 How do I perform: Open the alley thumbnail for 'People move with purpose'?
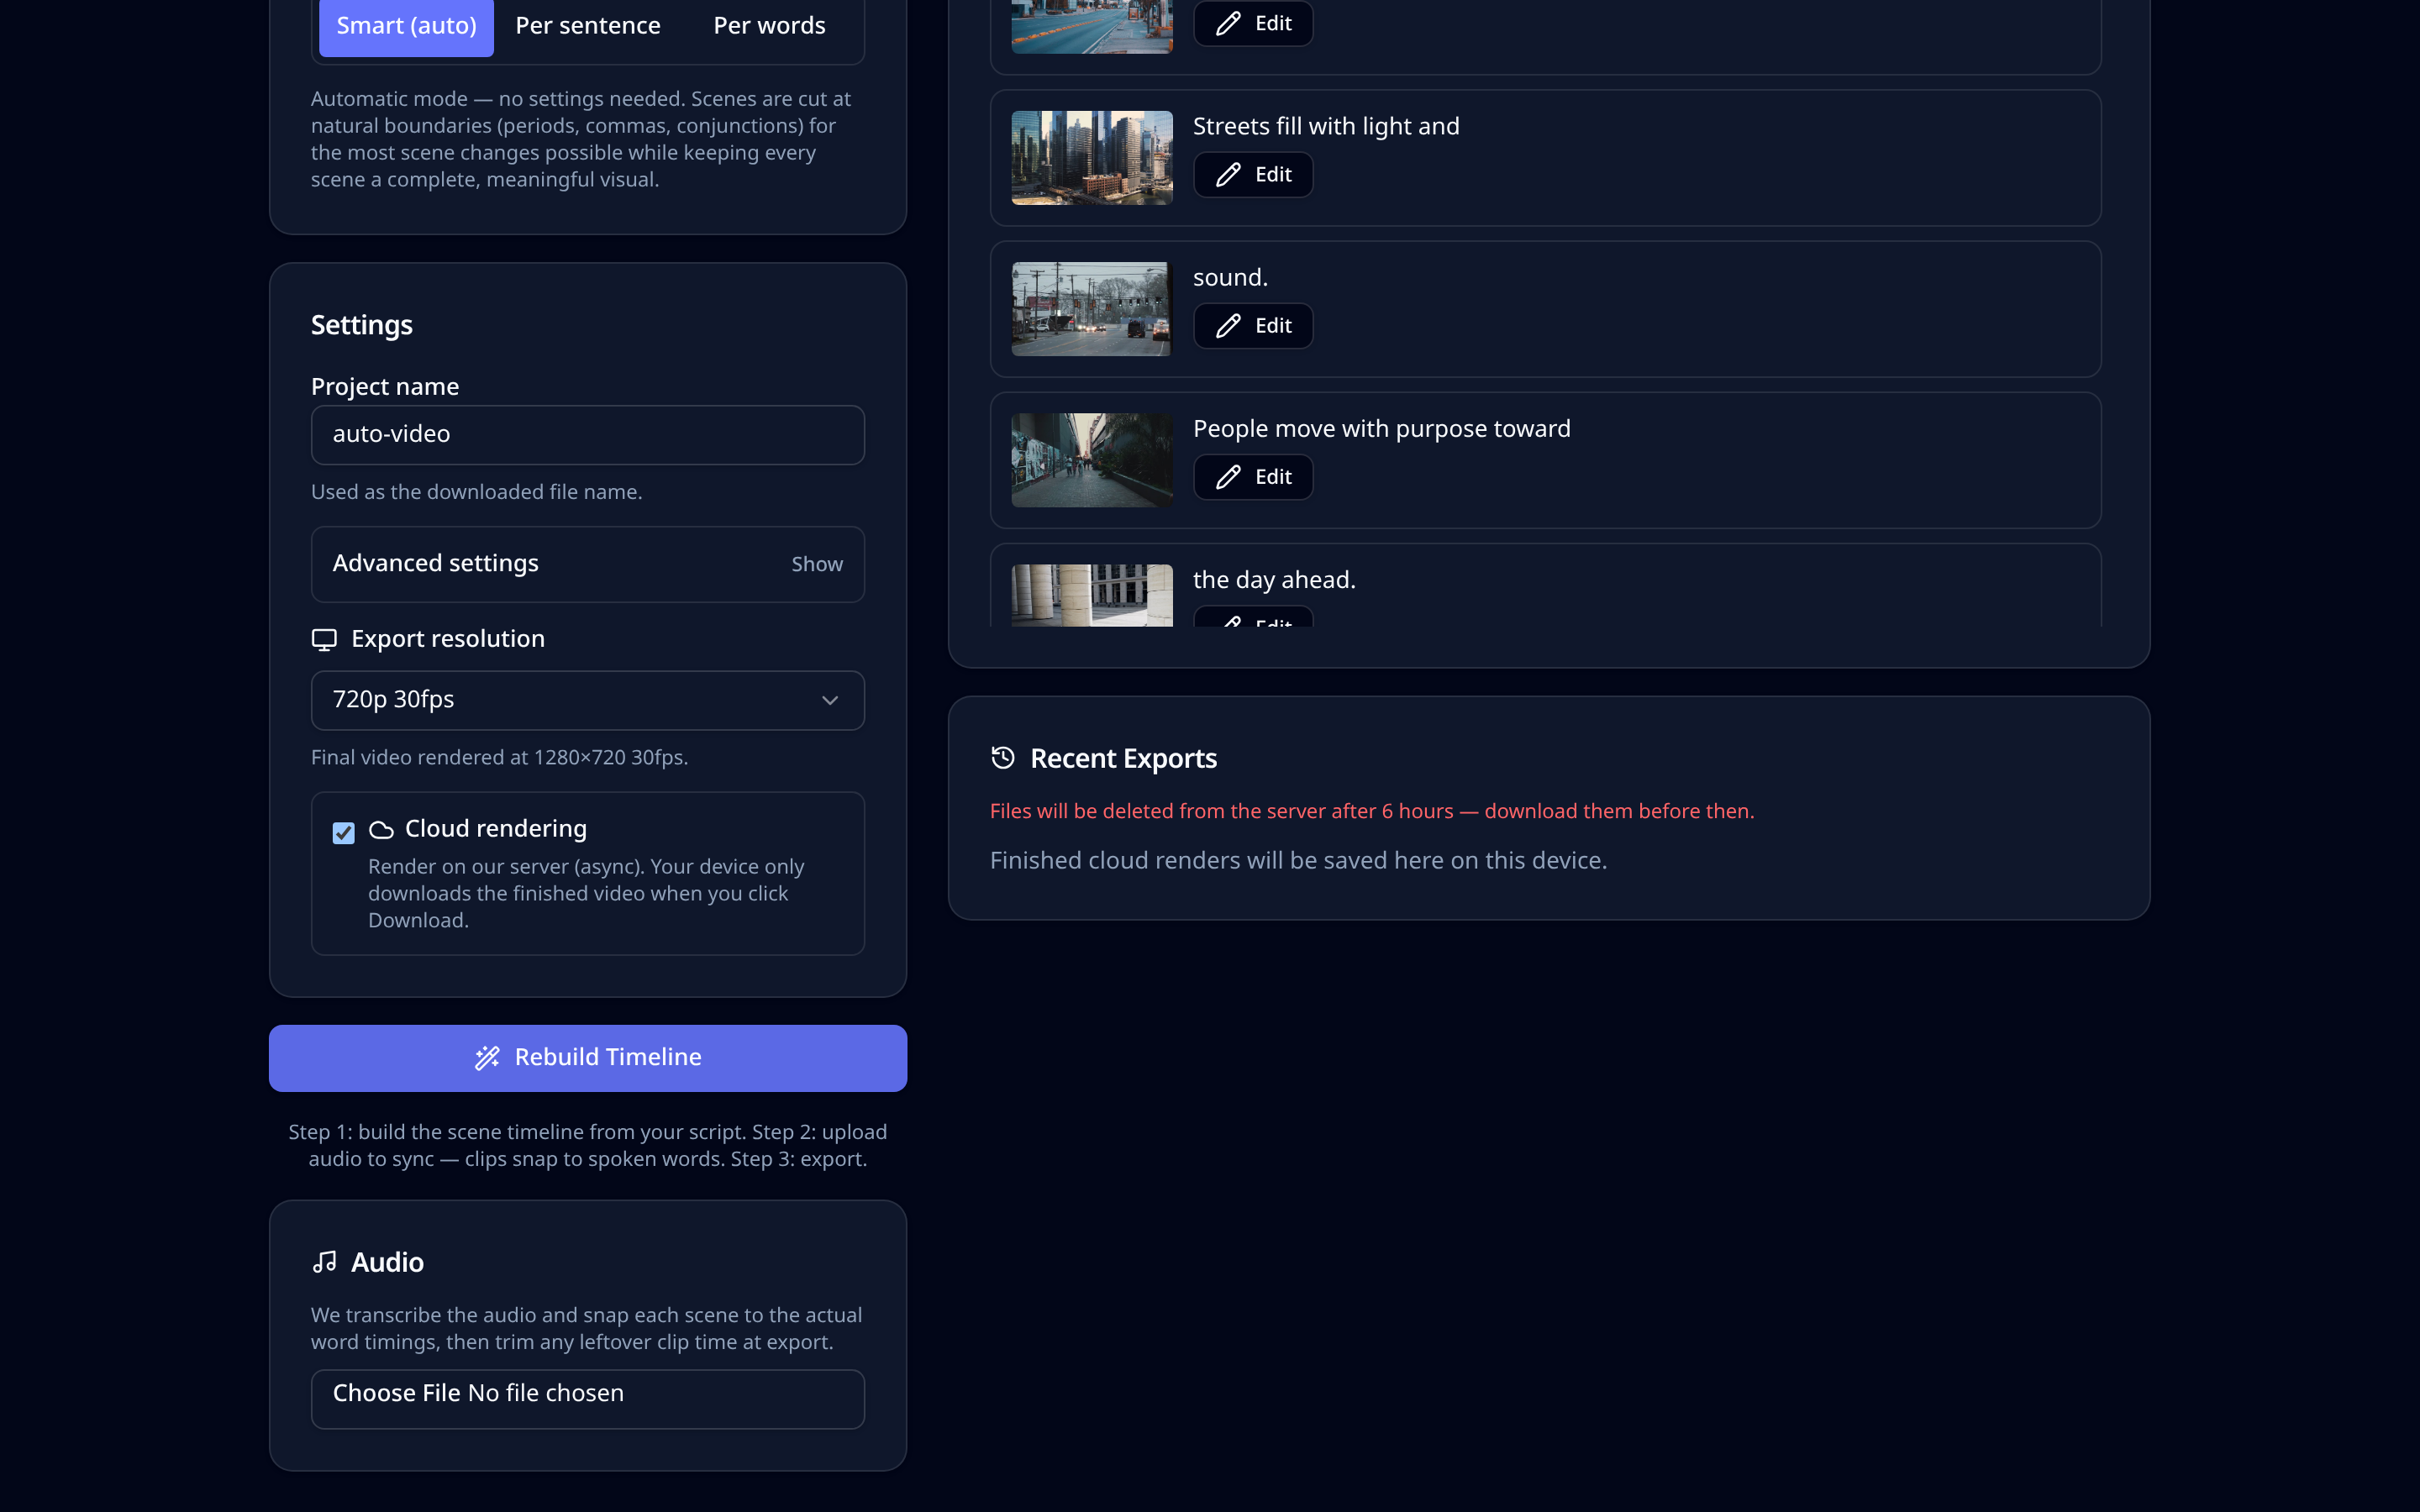point(1092,460)
